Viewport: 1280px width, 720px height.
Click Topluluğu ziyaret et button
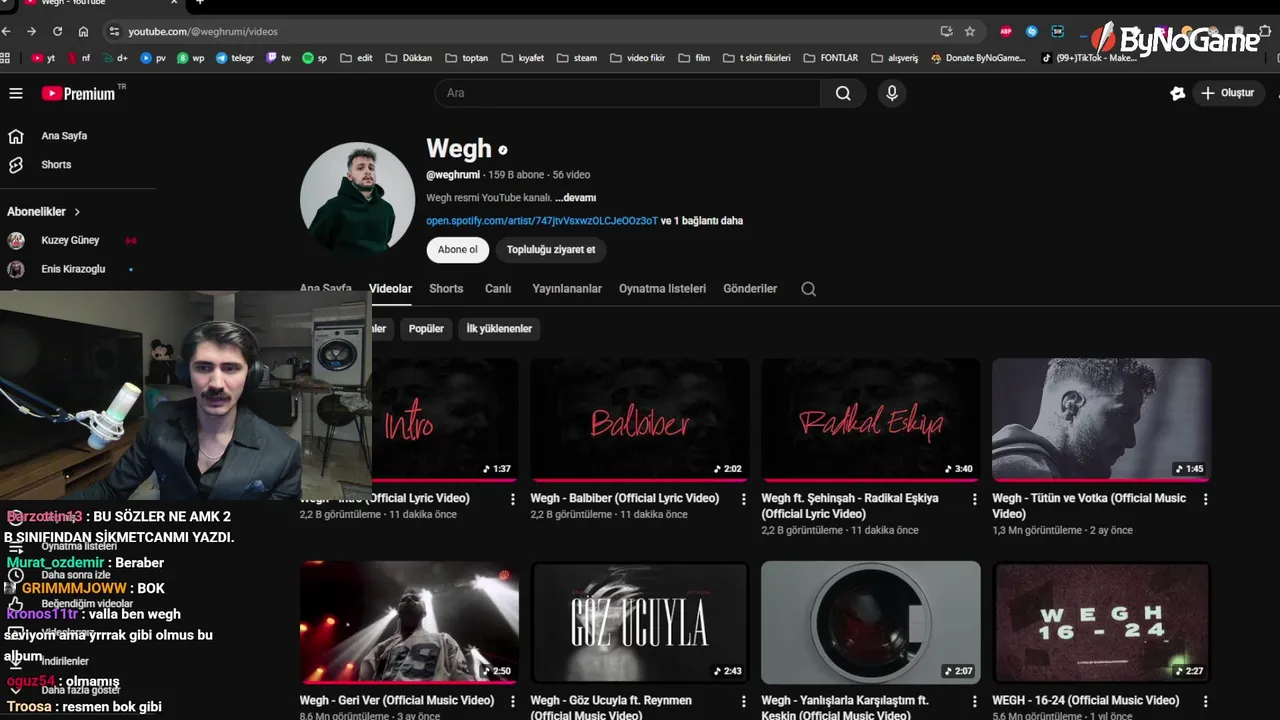[x=551, y=250]
